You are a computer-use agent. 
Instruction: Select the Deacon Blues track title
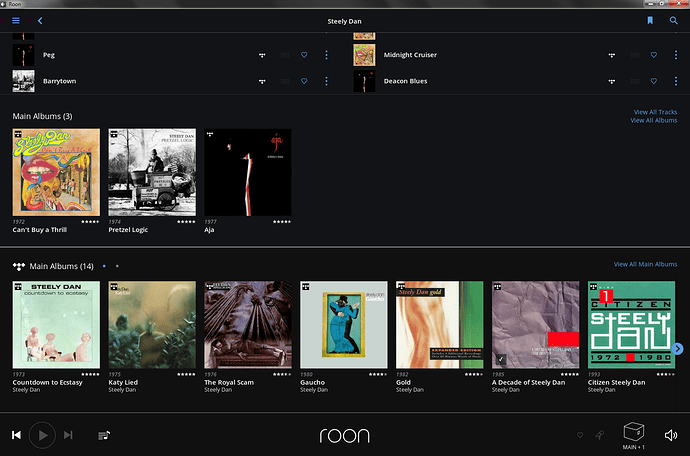405,81
